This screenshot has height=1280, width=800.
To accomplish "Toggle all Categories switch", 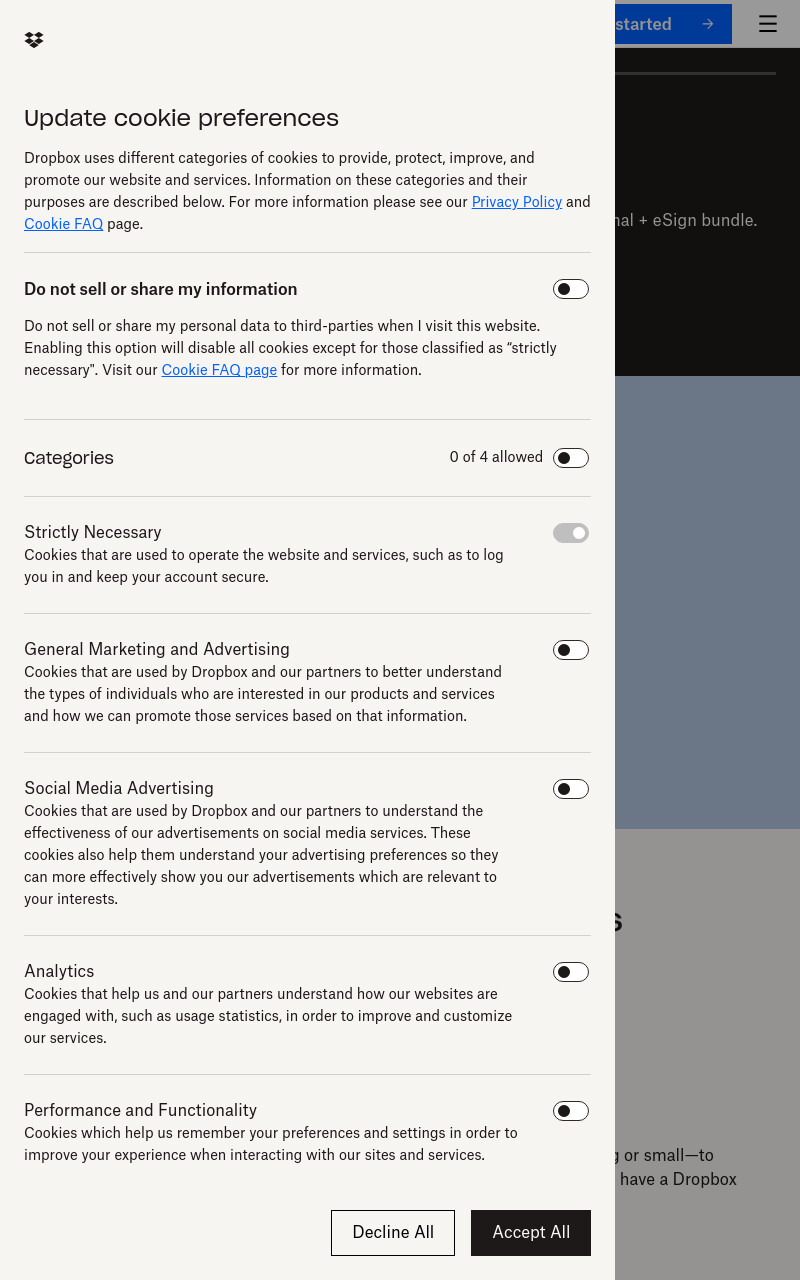I will 571,458.
